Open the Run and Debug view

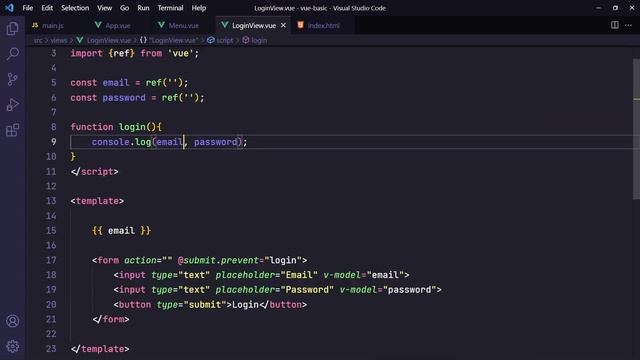[13, 104]
